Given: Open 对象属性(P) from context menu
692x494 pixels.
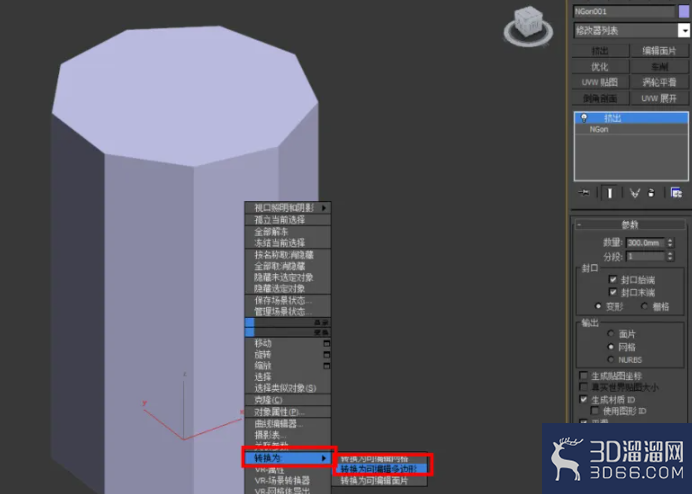Looking at the screenshot, I should (288, 412).
